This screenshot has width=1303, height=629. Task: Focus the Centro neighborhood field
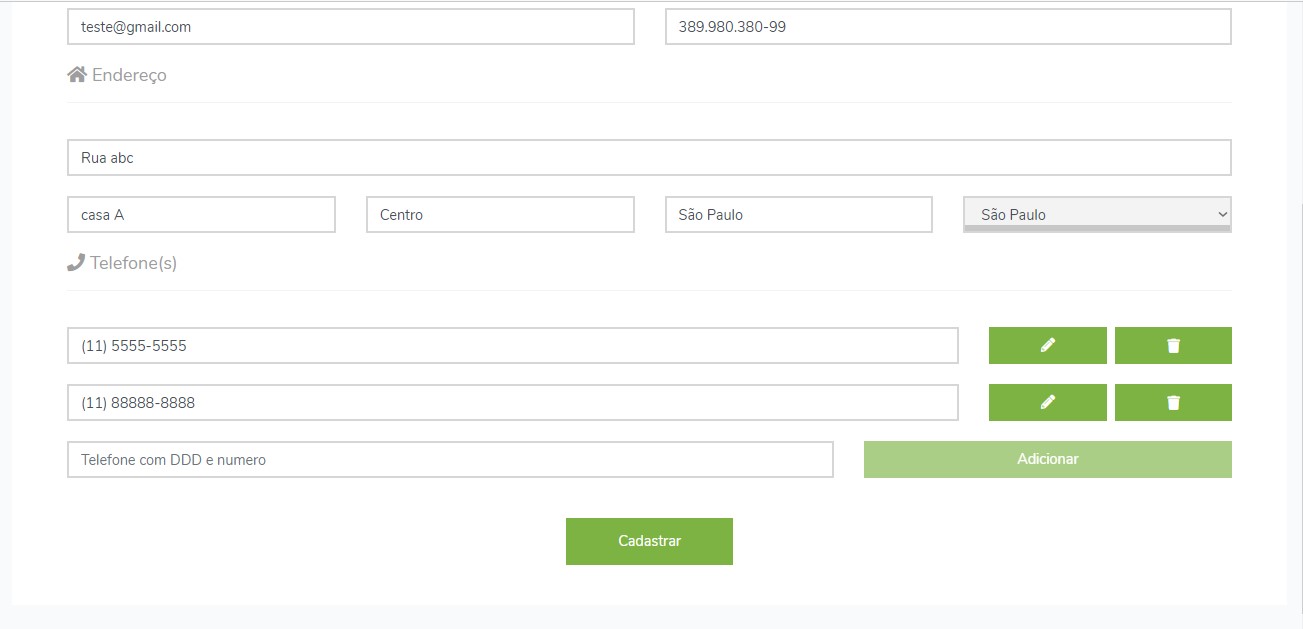500,215
